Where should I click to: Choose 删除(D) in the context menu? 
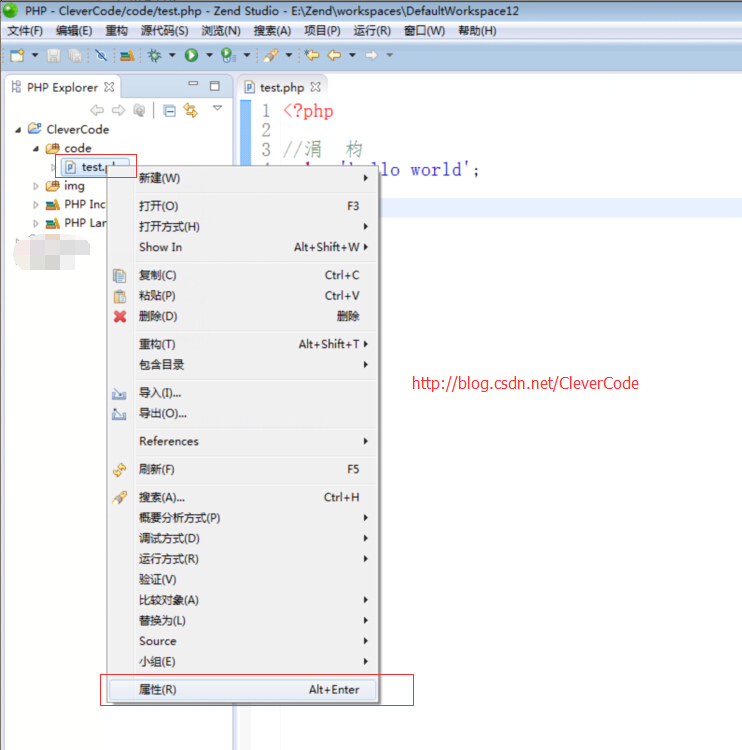[x=243, y=317]
